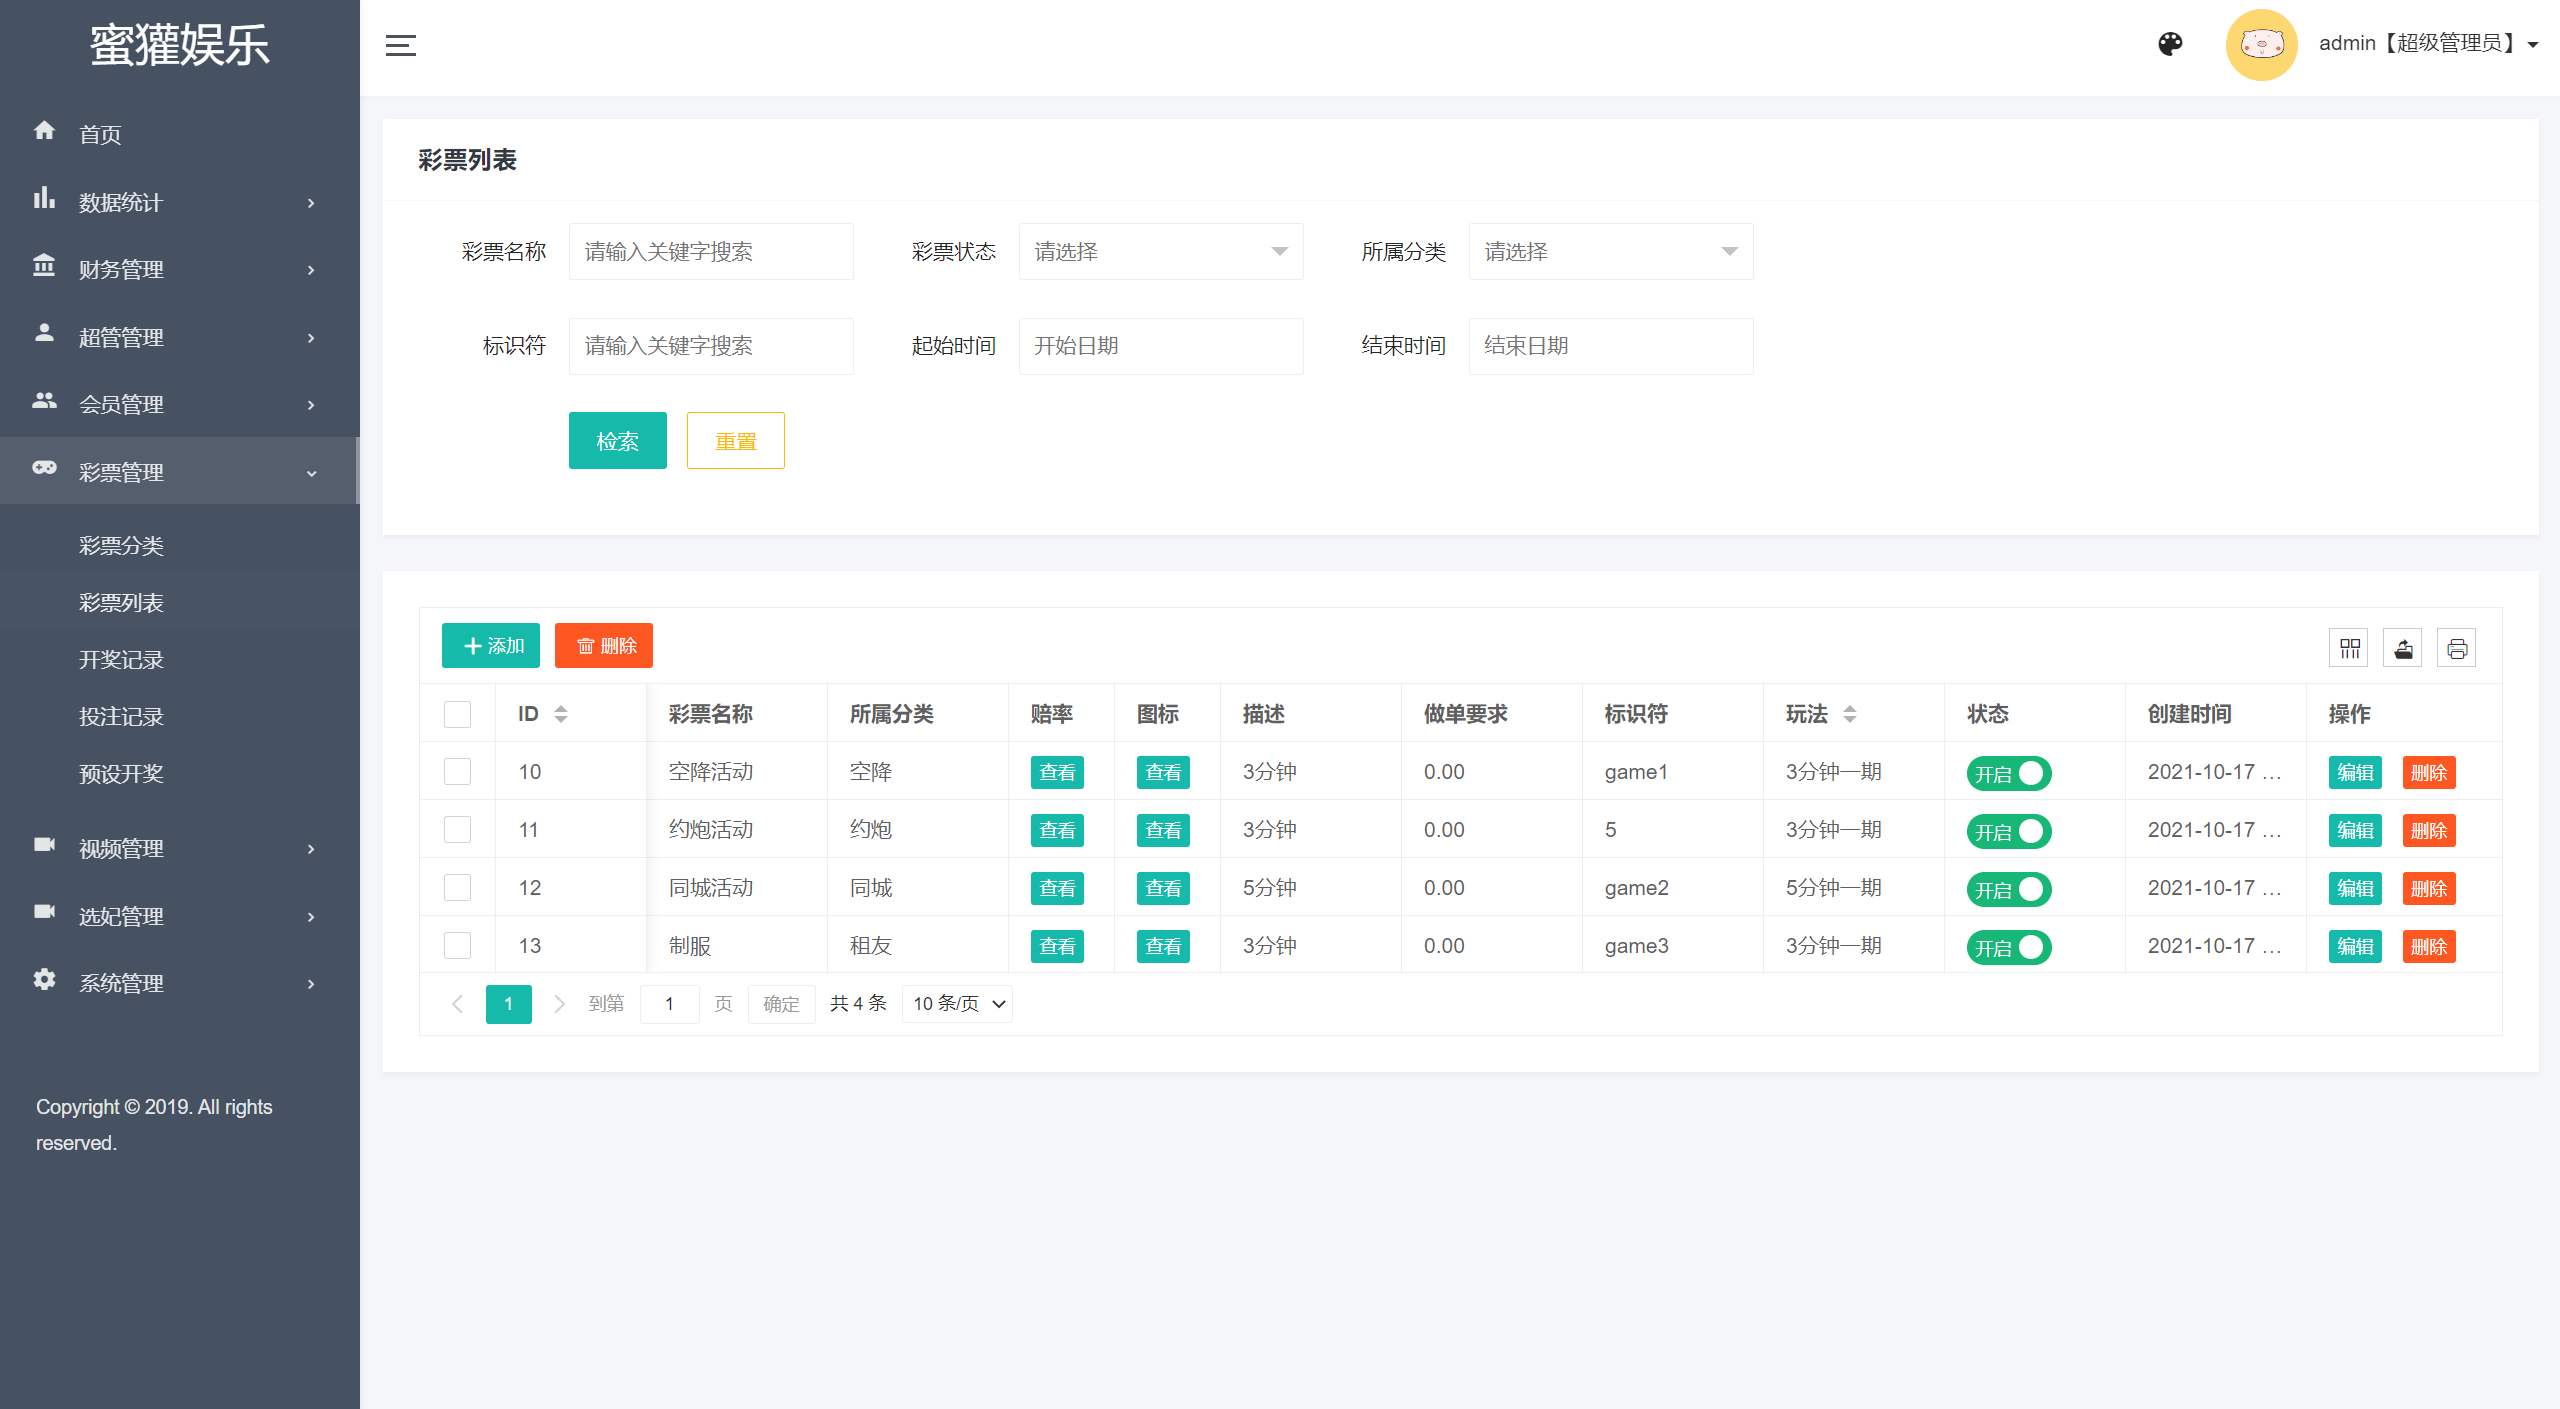Open the 所属分类 dropdown
The height and width of the screenshot is (1409, 2560).
click(x=1610, y=251)
